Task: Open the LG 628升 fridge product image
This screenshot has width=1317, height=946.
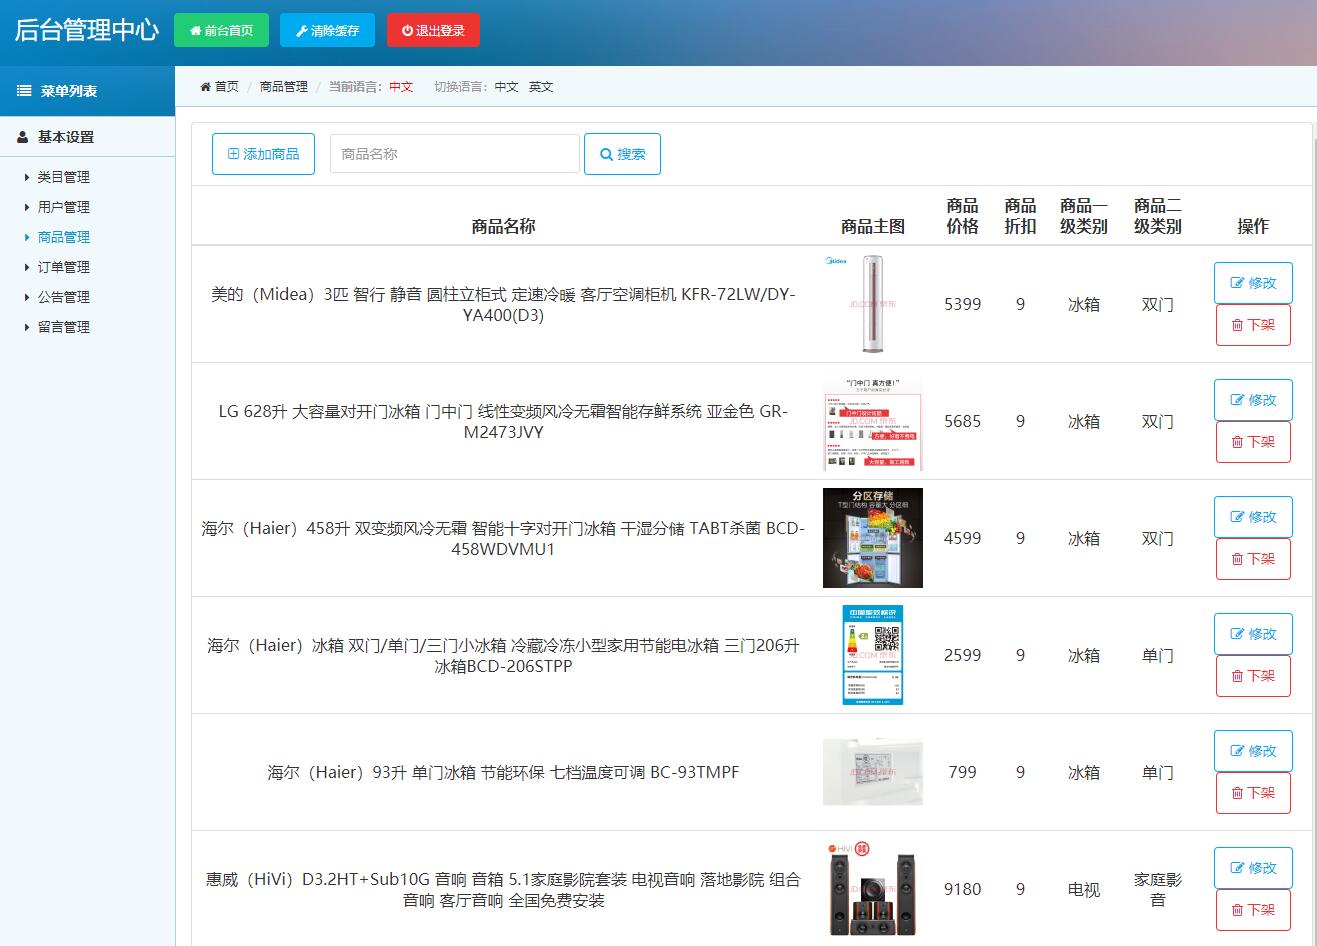Action: coord(873,421)
